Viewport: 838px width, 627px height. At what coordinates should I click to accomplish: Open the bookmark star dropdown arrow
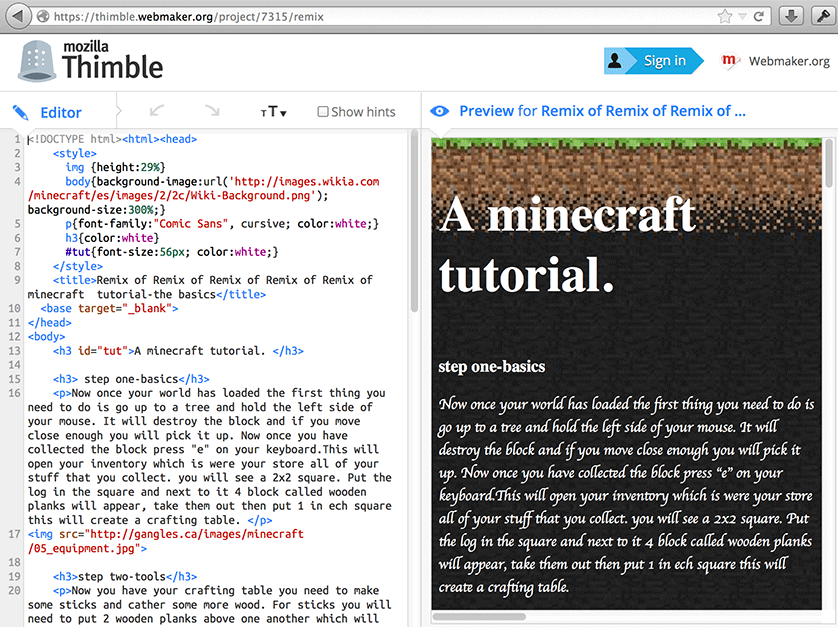[x=742, y=17]
